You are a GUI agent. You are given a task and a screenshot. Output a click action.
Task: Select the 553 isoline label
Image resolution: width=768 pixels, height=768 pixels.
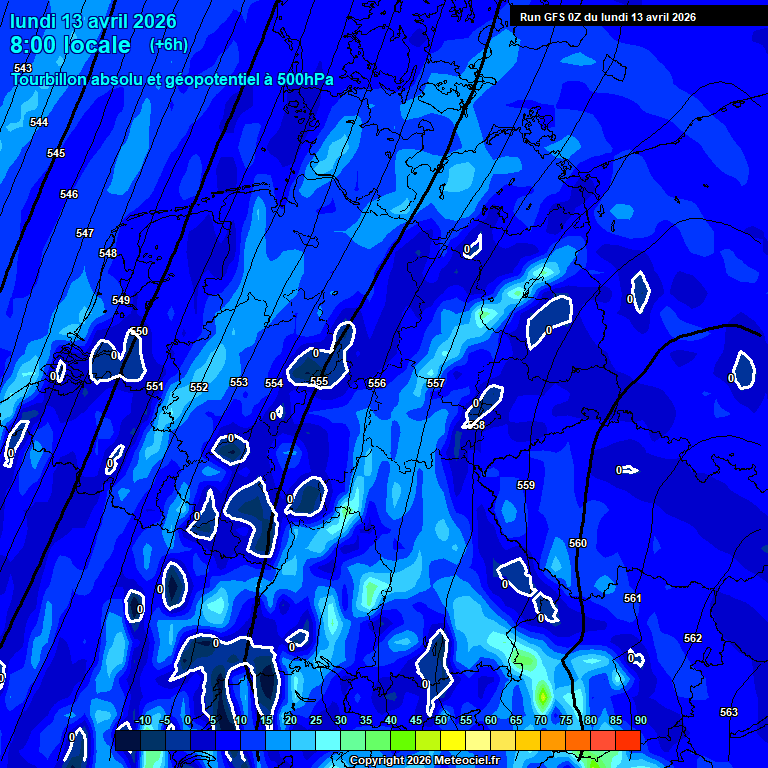click(x=239, y=382)
